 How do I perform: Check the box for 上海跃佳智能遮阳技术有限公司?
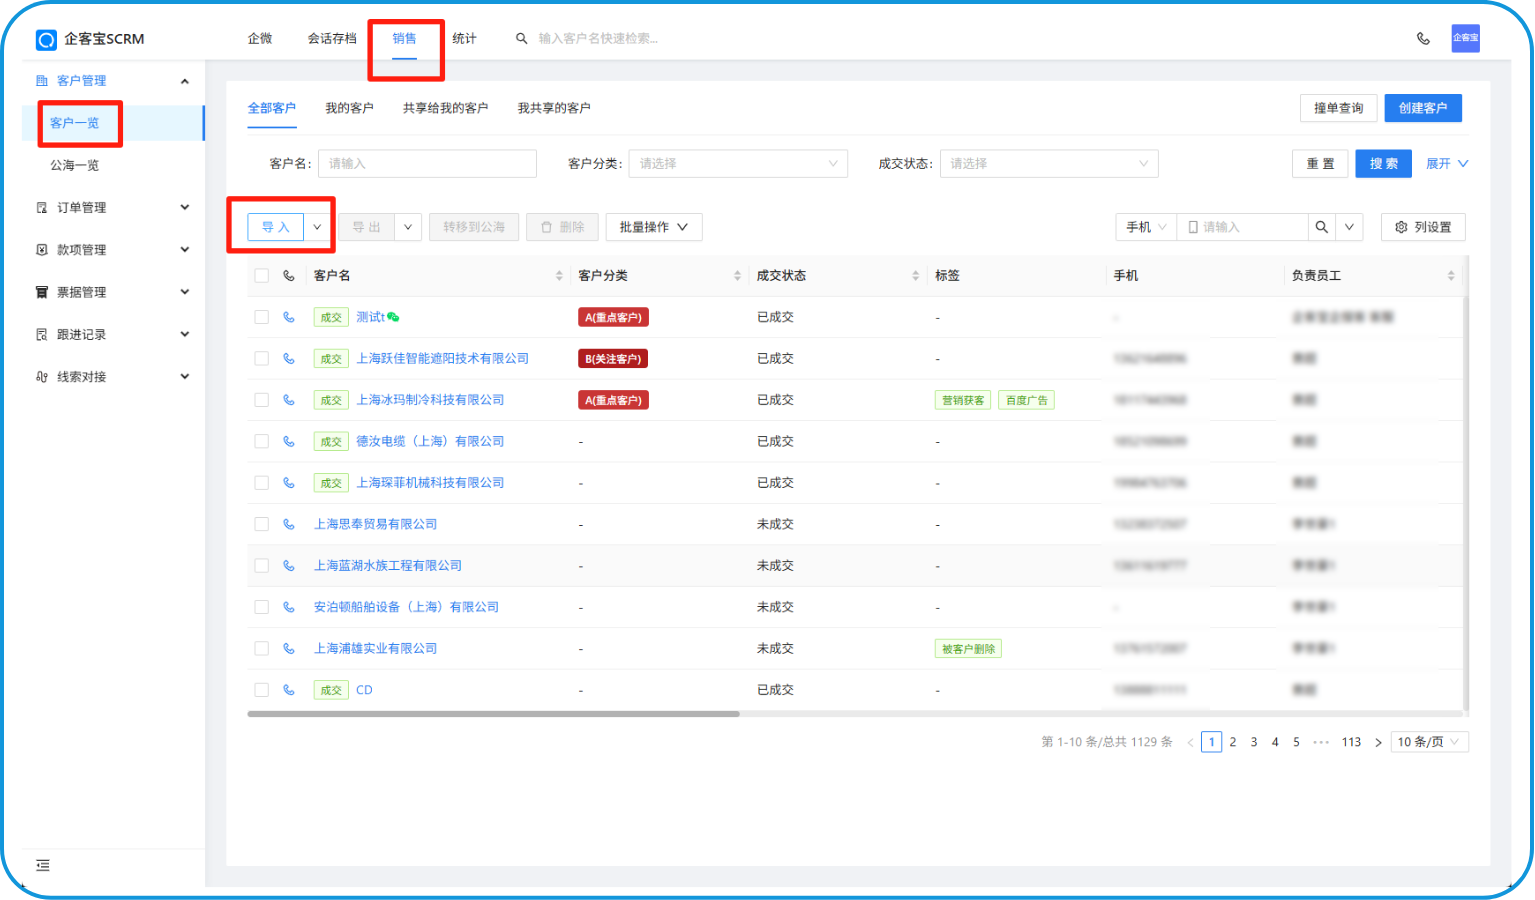coord(262,358)
